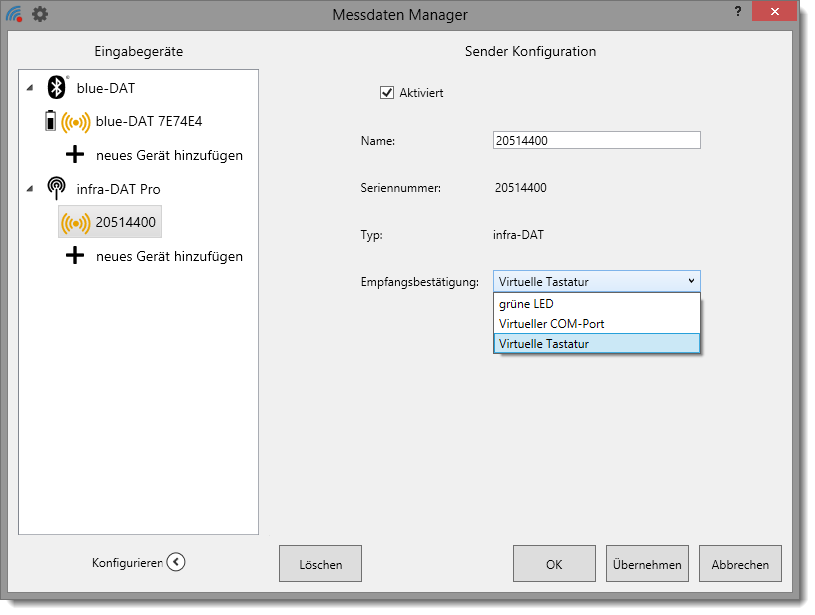Open settings via the gear icon
The image size is (815, 615).
click(x=40, y=14)
